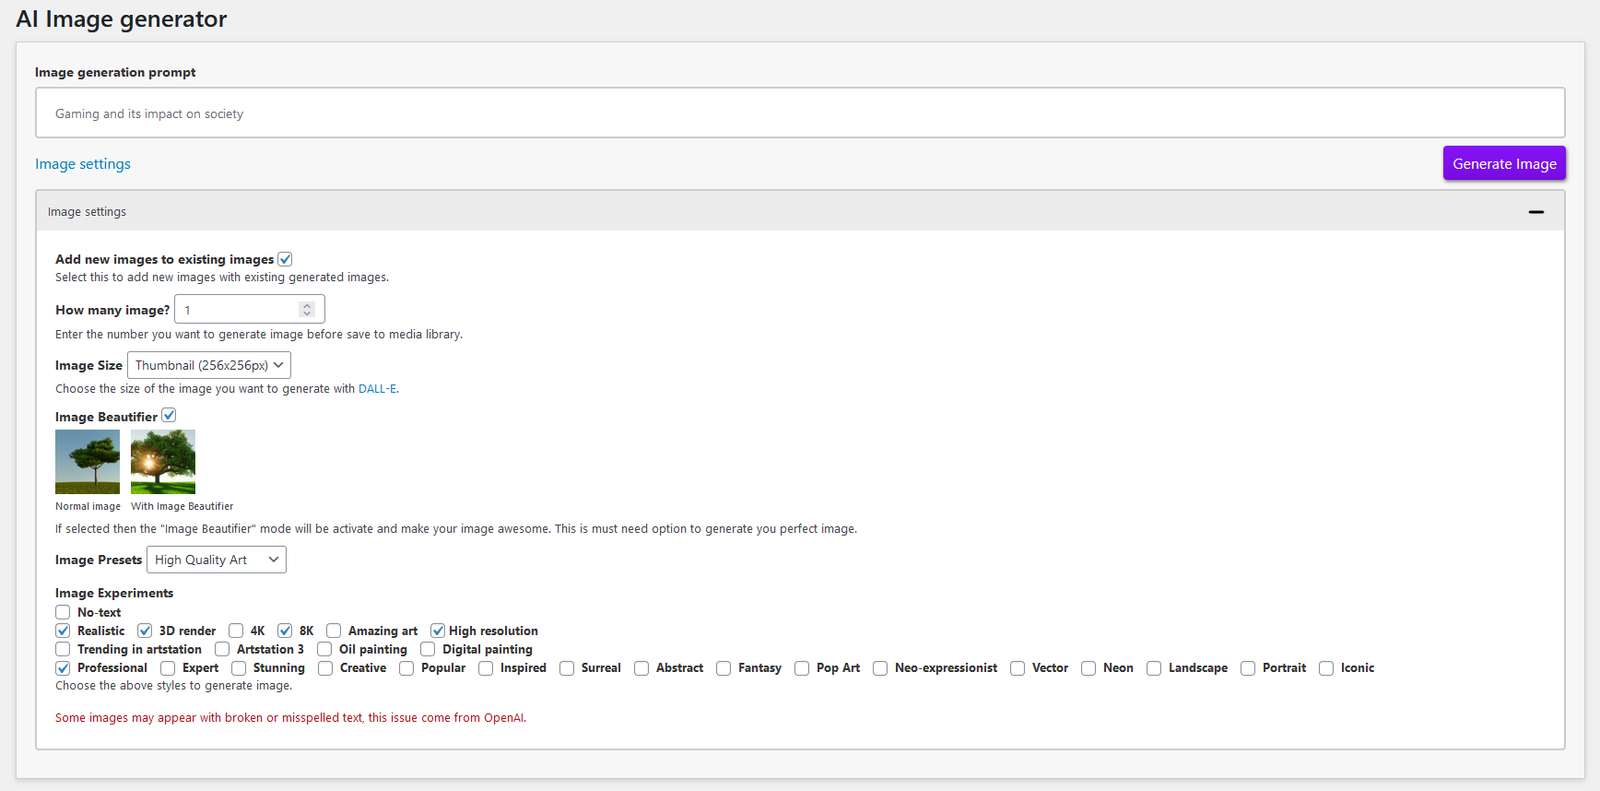This screenshot has width=1600, height=791.
Task: Click the Normal image tree thumbnail
Action: click(87, 462)
